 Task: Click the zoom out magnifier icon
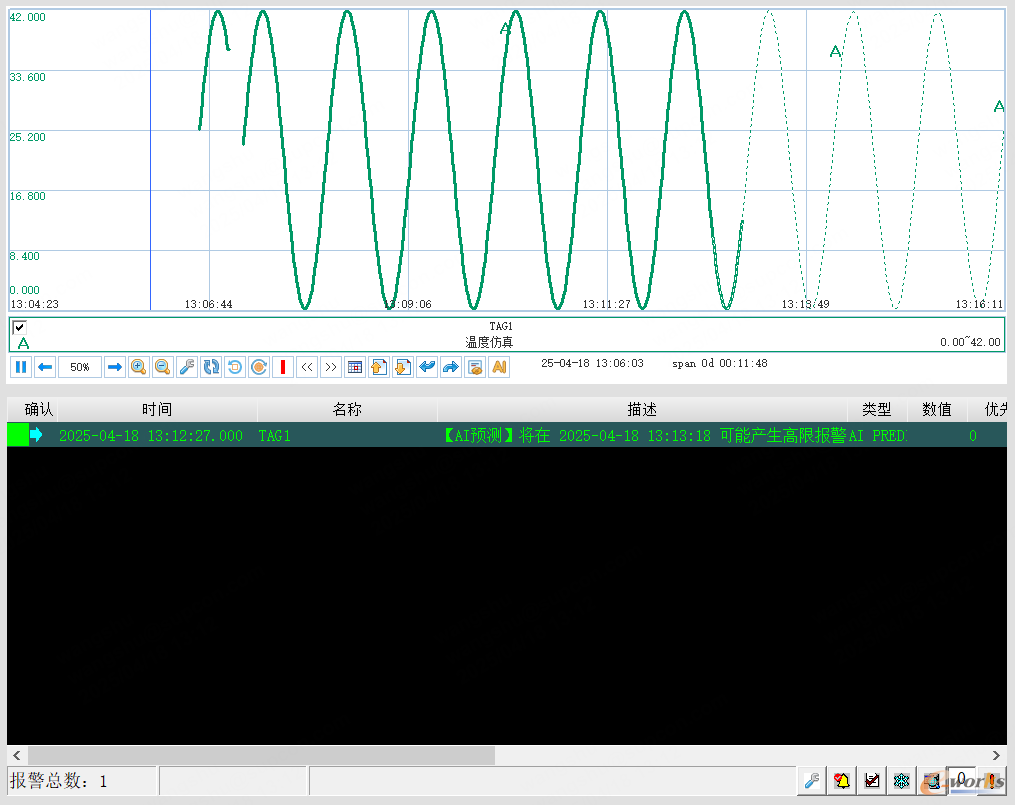[162, 367]
